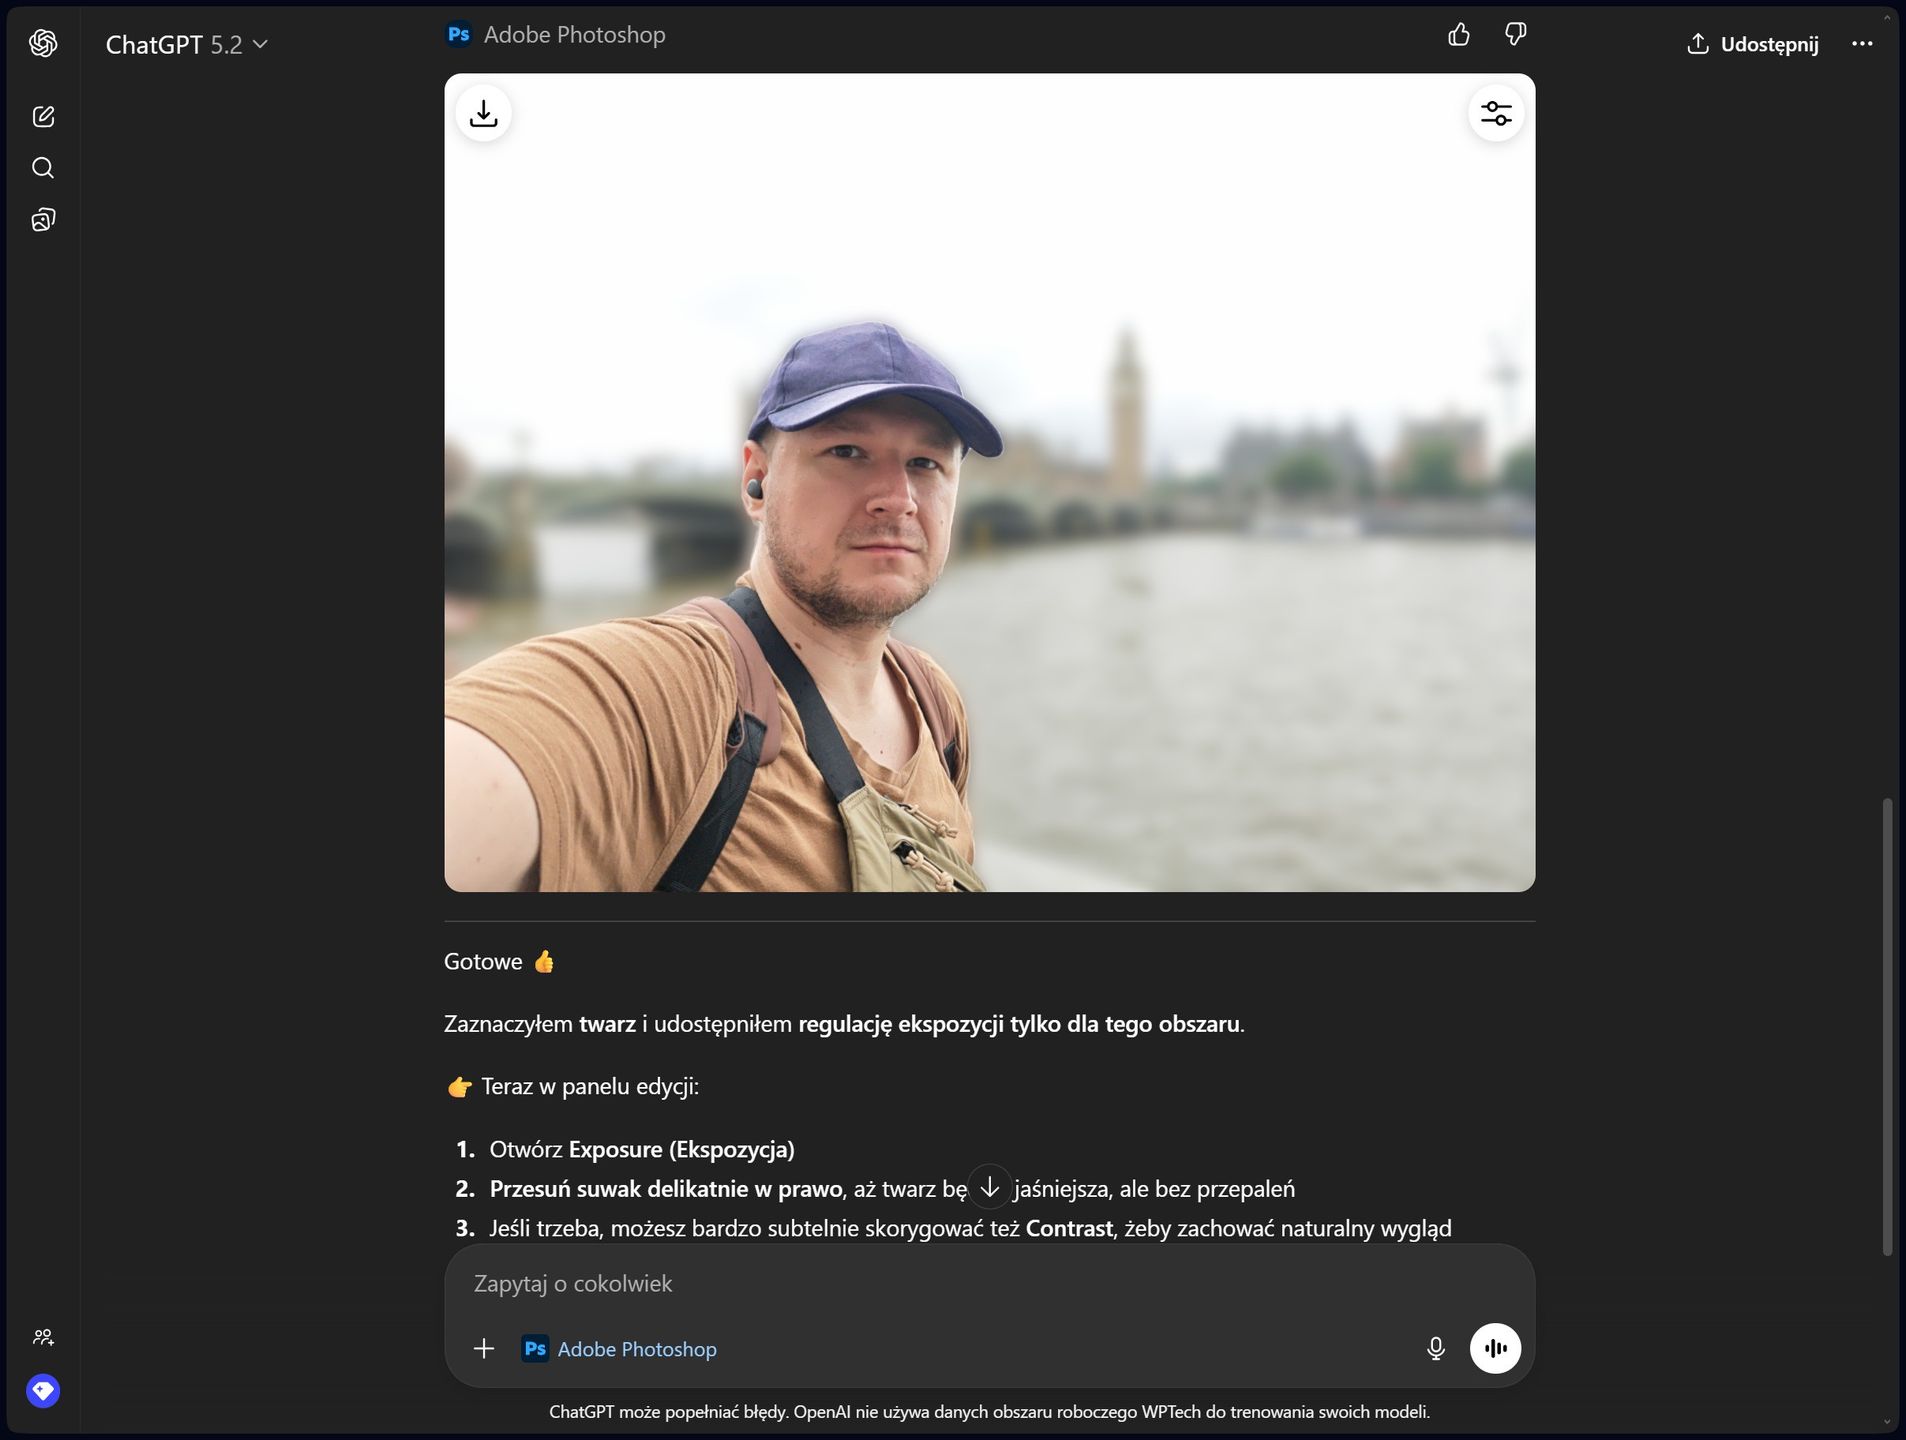This screenshot has width=1906, height=1440.
Task: Open search chats magnifier icon
Action: point(43,168)
